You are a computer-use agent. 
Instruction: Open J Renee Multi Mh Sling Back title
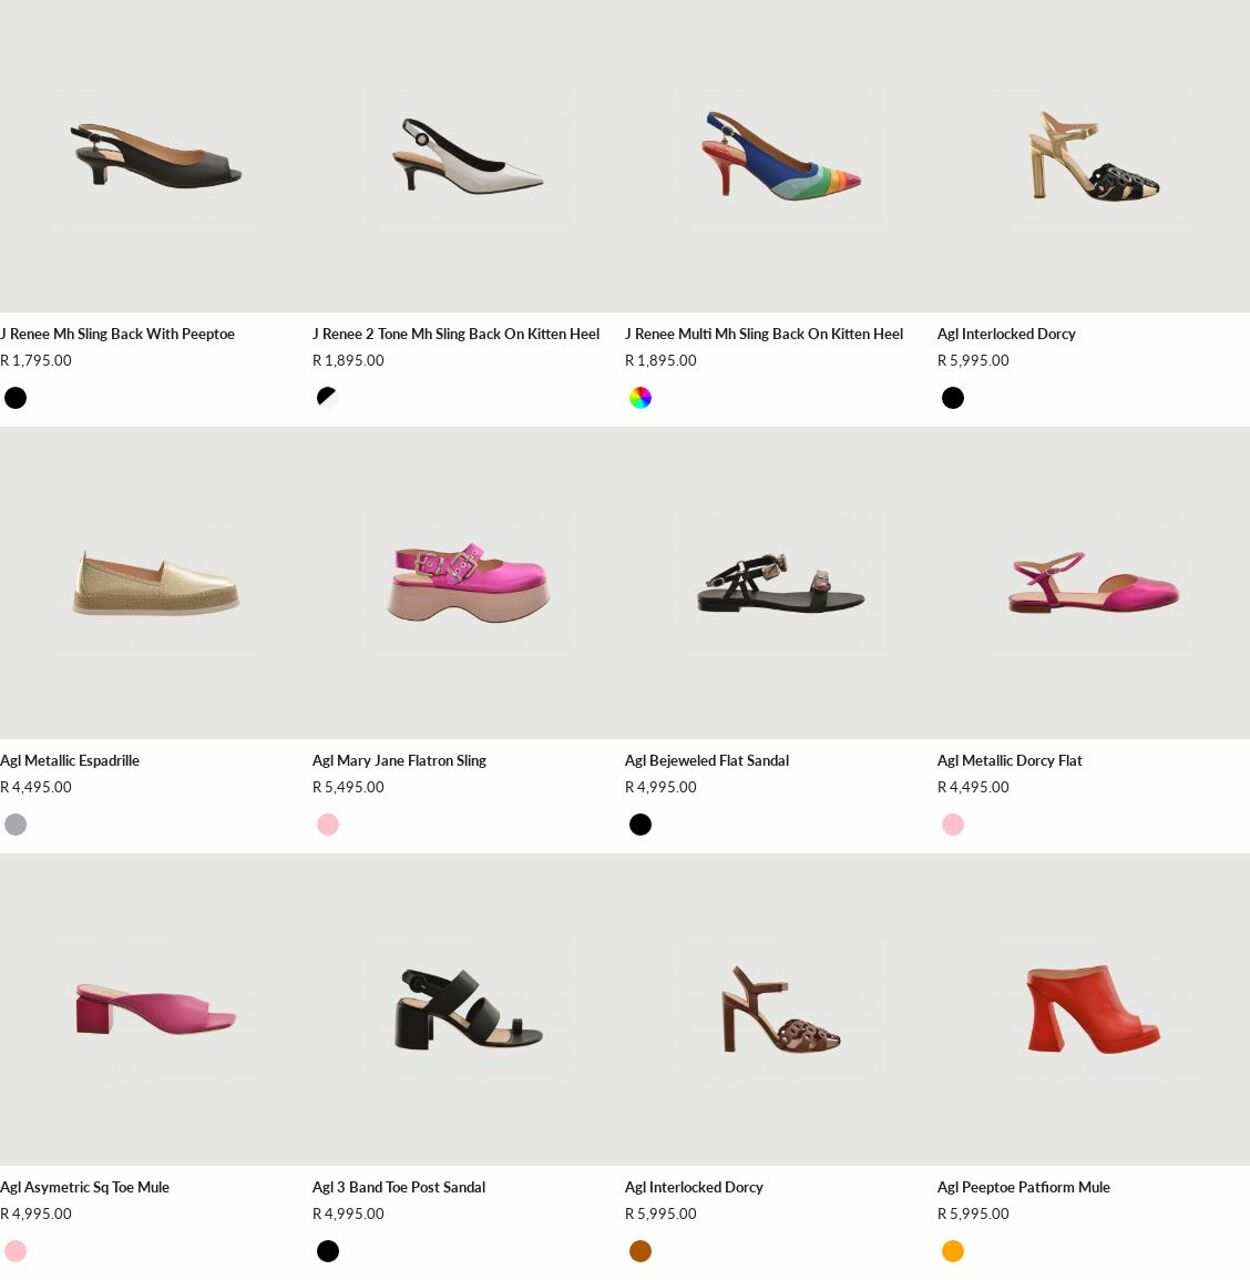tap(764, 334)
